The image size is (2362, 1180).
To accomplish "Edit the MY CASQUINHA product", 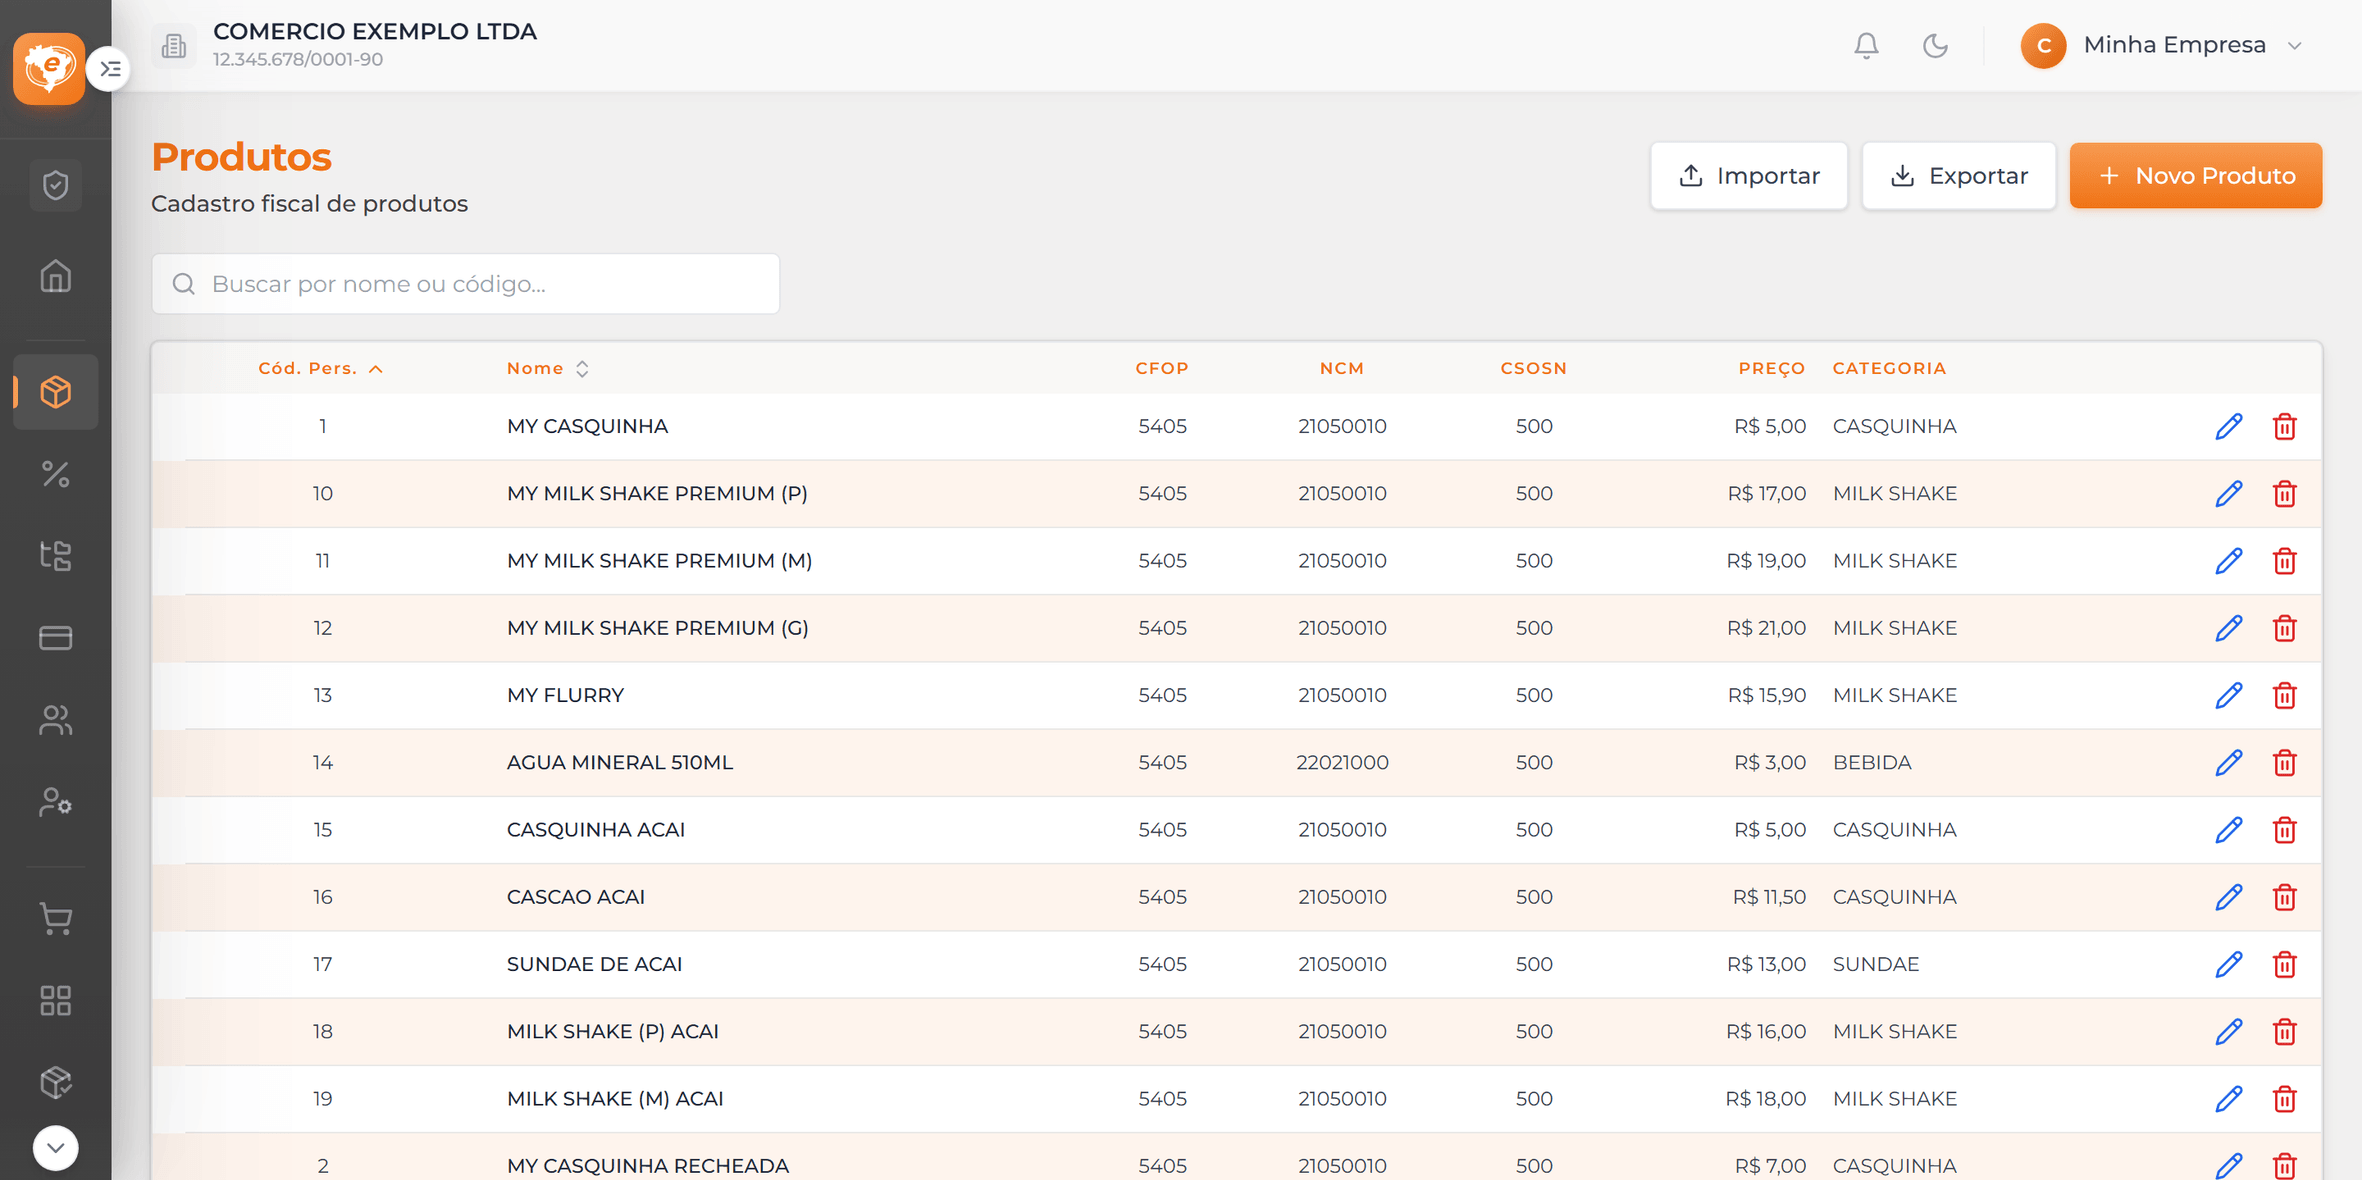I will (x=2229, y=427).
